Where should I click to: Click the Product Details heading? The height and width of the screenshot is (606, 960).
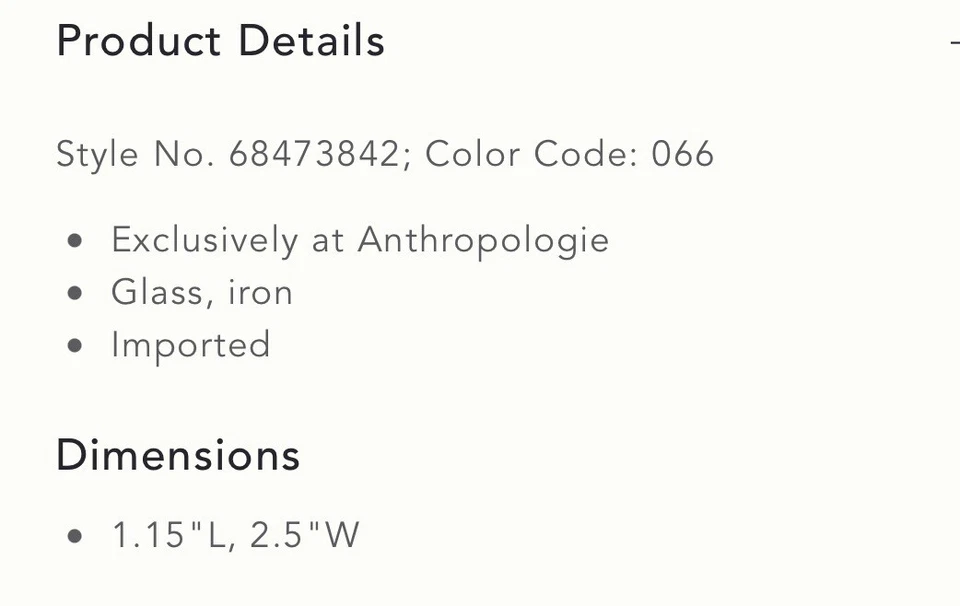(x=220, y=42)
